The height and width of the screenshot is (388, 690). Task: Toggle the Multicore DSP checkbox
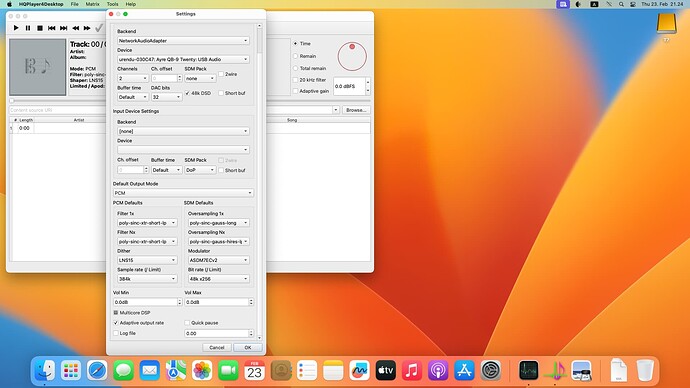pyautogui.click(x=116, y=312)
